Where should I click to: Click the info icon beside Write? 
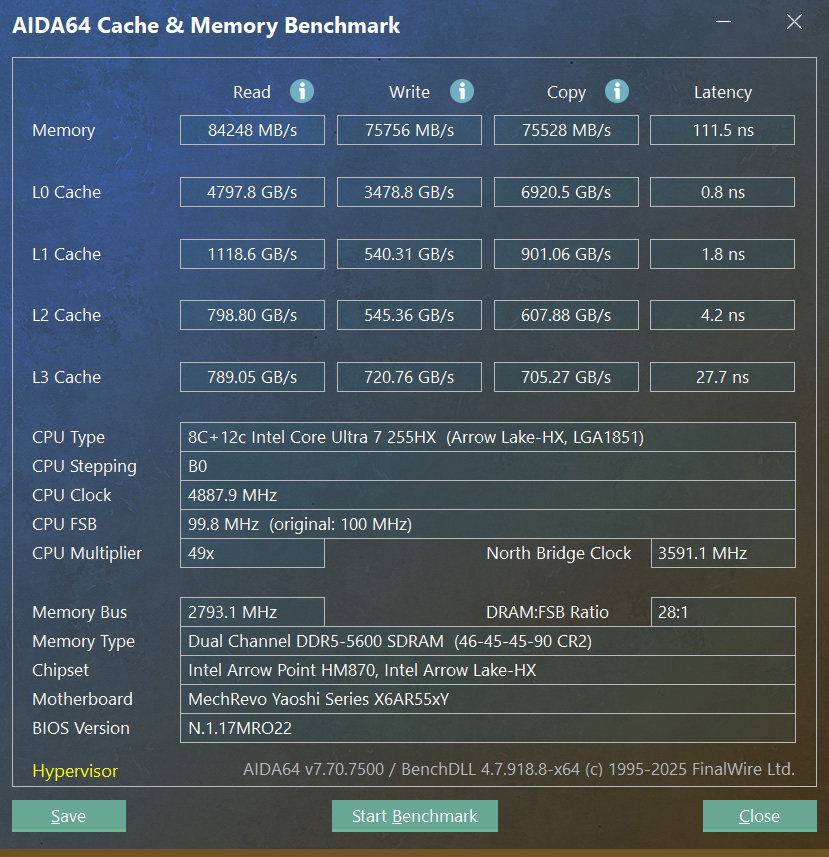coord(461,91)
